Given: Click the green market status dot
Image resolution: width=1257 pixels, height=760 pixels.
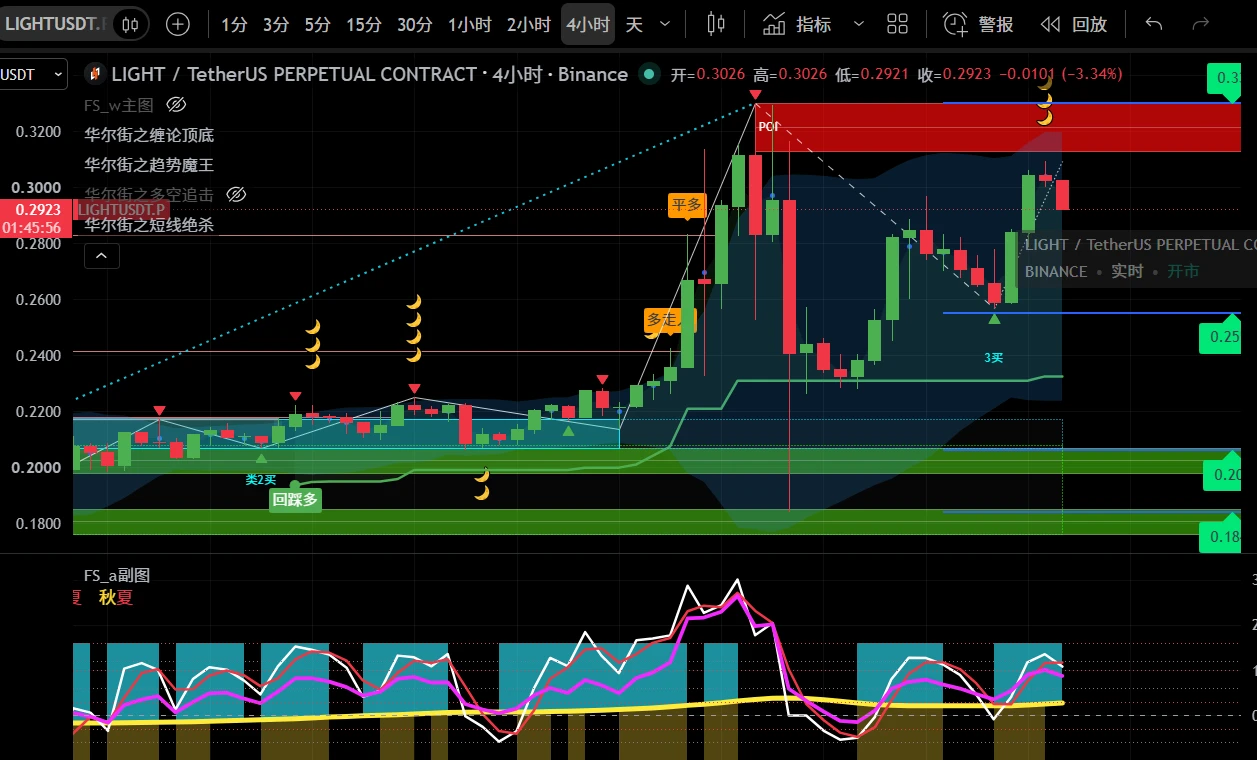Looking at the screenshot, I should [649, 74].
